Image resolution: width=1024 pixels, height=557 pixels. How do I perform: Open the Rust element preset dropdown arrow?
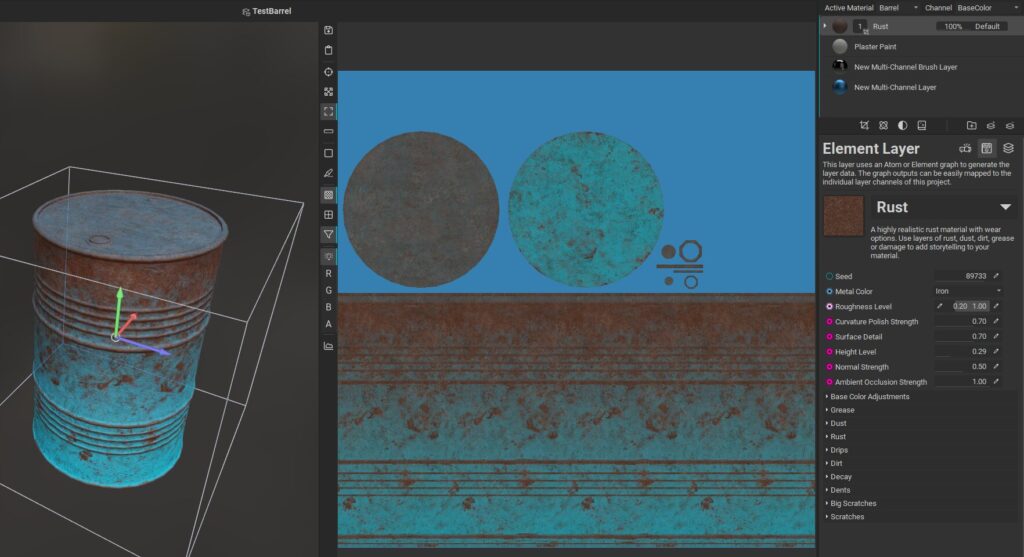coord(1006,207)
